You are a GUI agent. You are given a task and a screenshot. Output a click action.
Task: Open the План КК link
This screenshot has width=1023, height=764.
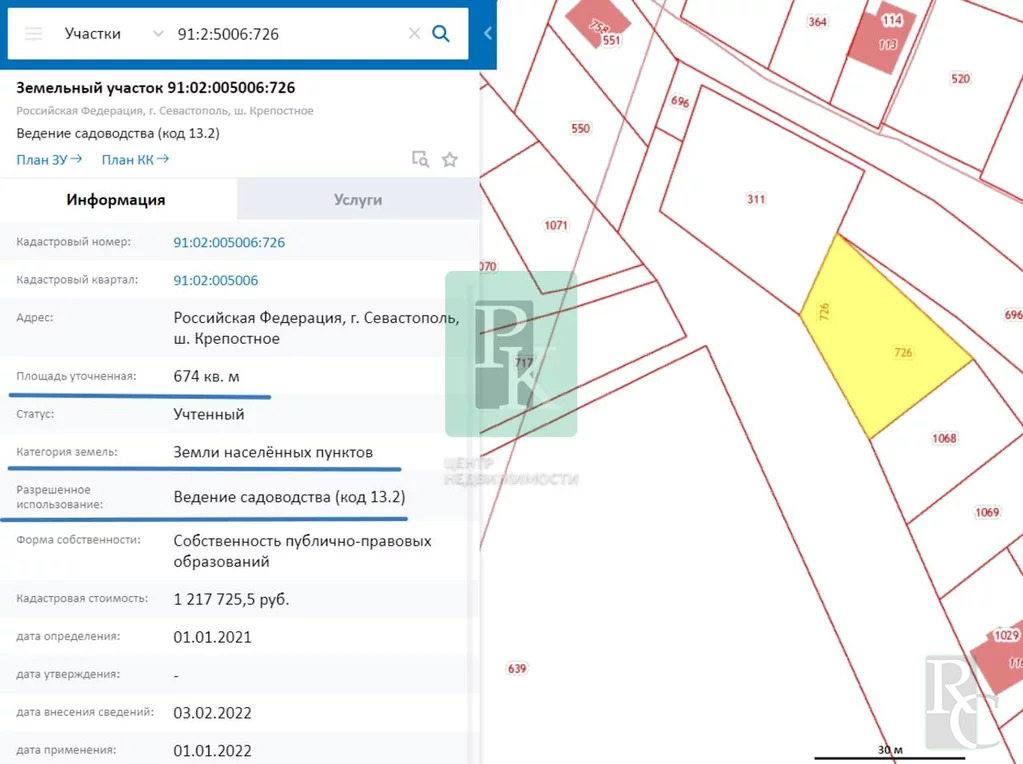(x=135, y=159)
